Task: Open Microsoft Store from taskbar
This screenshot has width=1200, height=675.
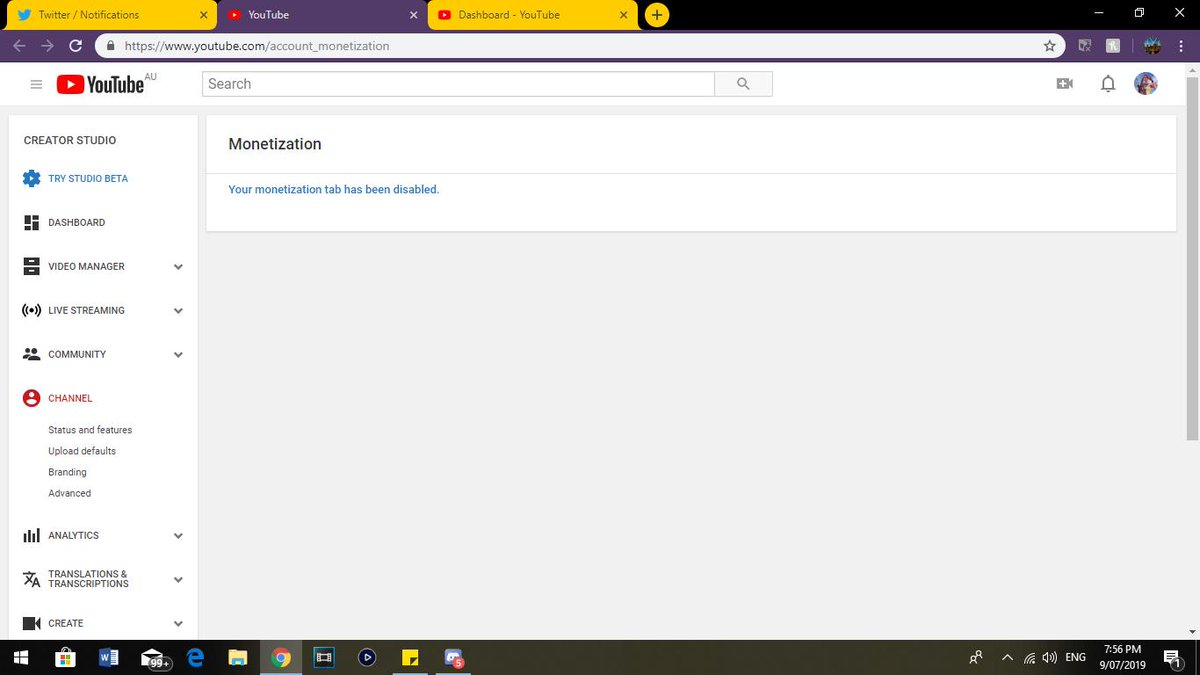Action: (x=65, y=657)
